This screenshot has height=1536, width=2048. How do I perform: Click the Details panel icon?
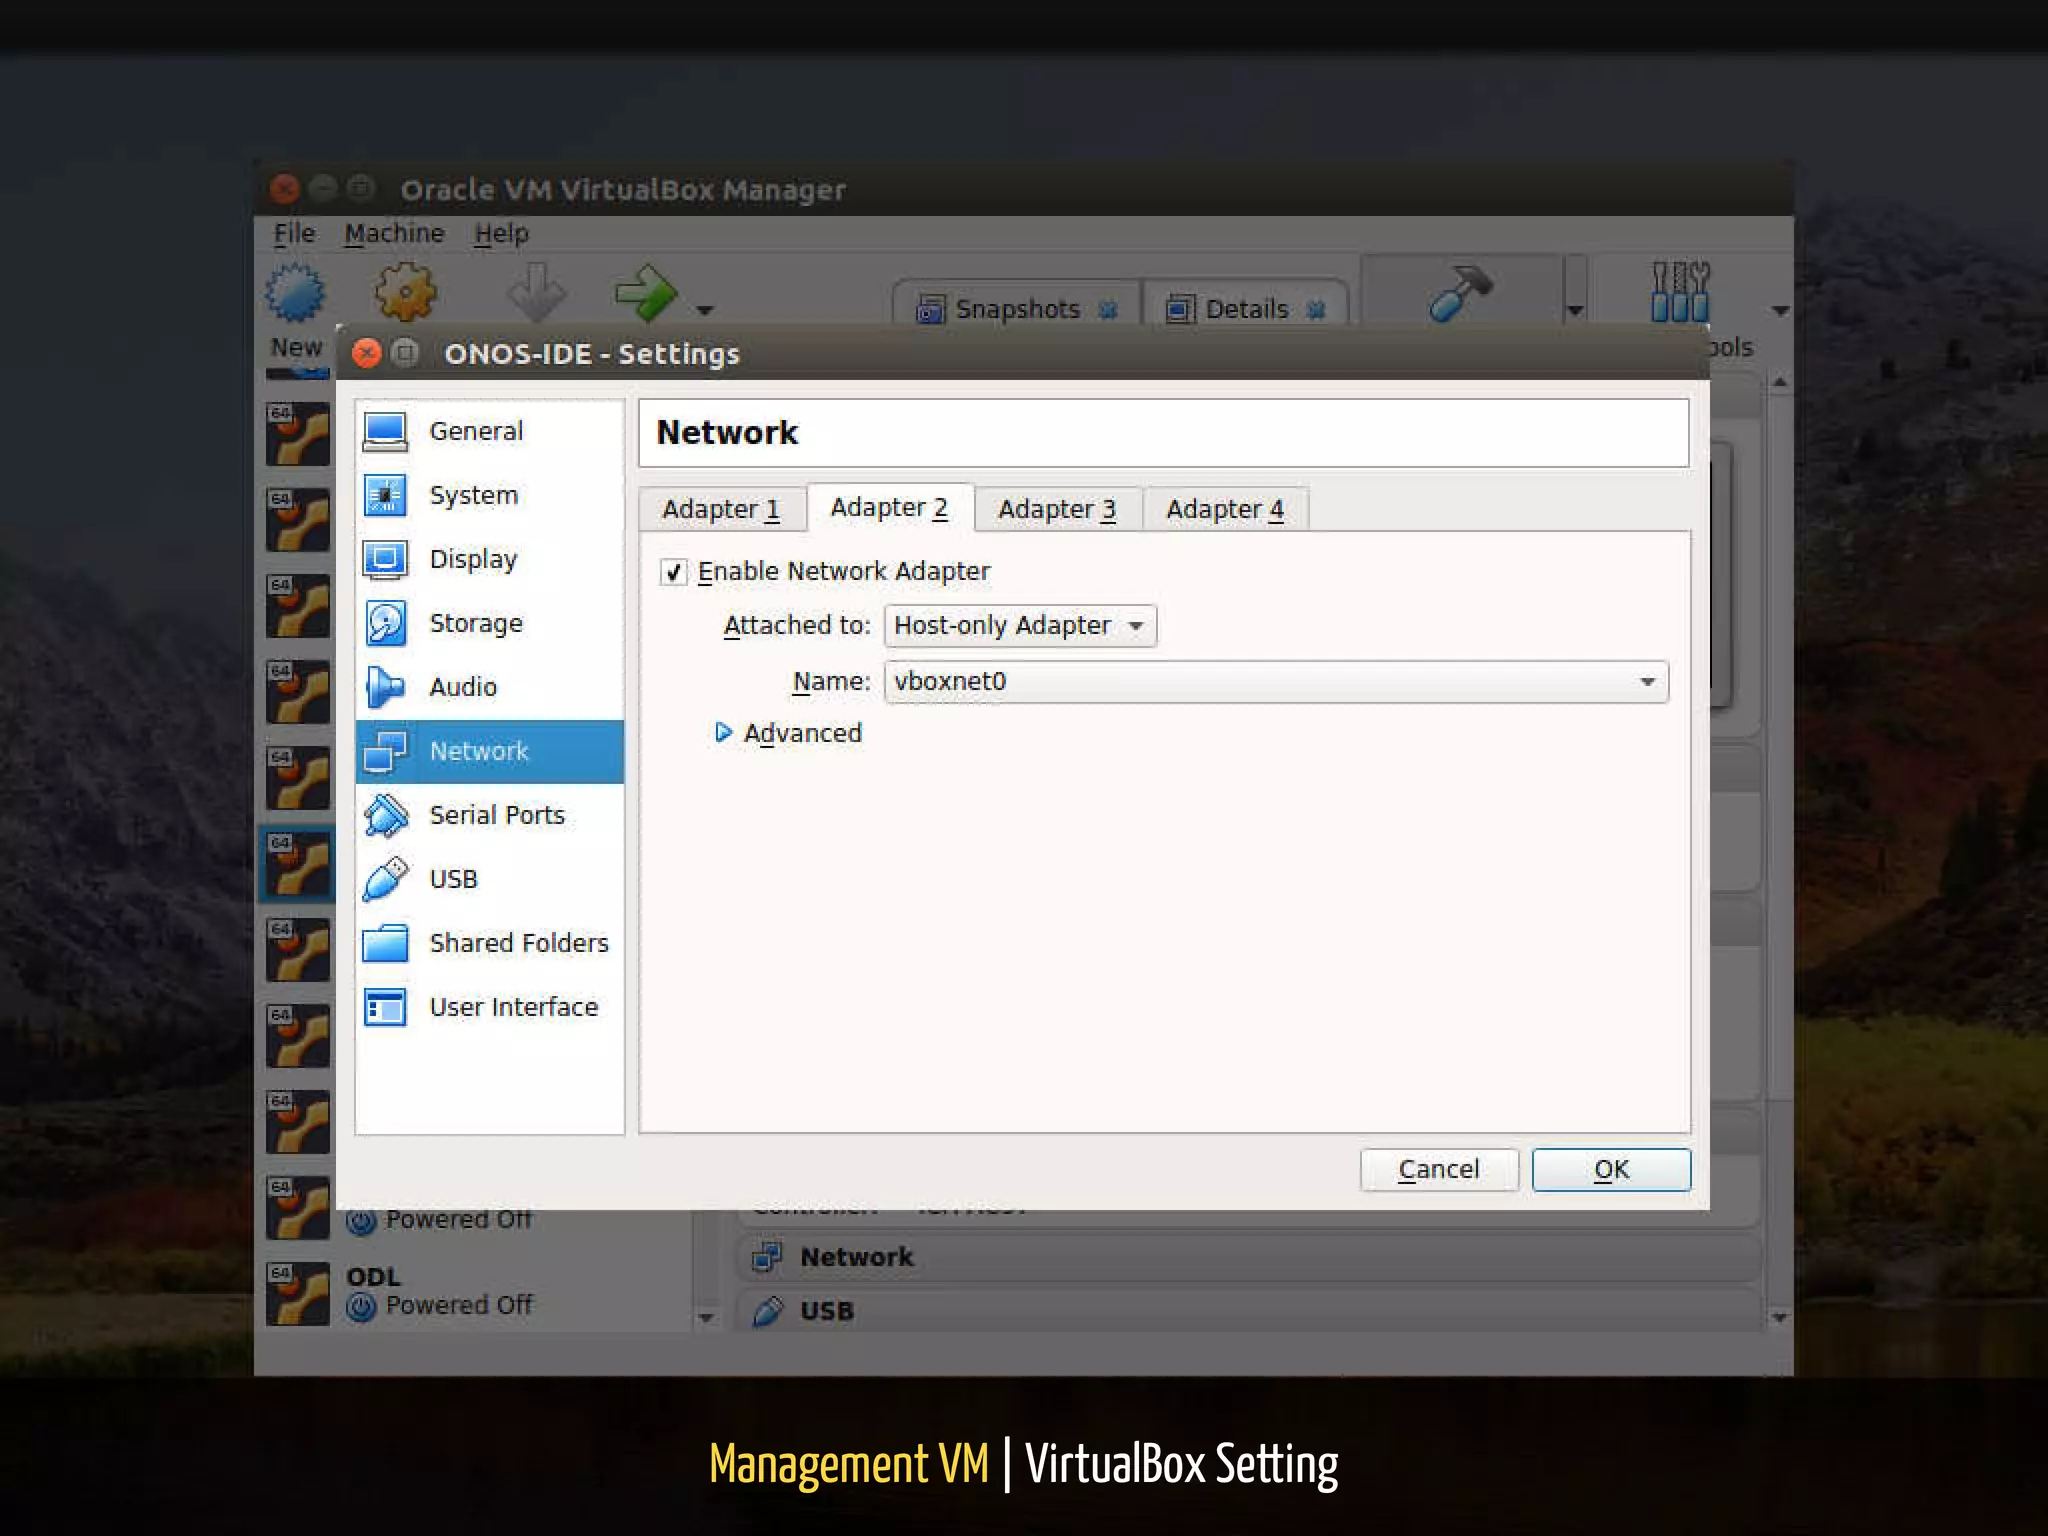pyautogui.click(x=1180, y=310)
